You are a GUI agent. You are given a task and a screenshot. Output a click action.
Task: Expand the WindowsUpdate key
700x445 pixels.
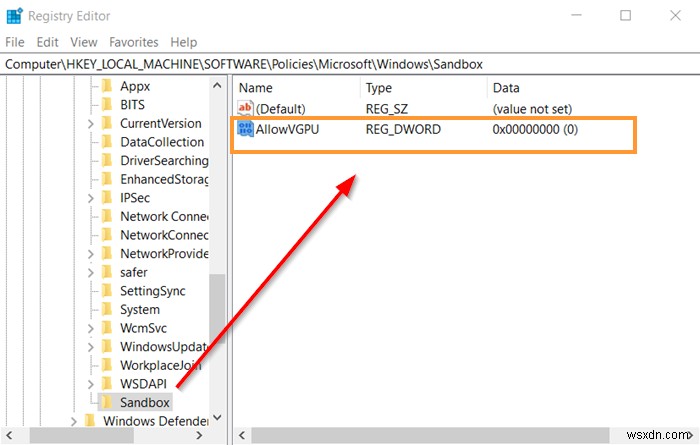click(91, 347)
